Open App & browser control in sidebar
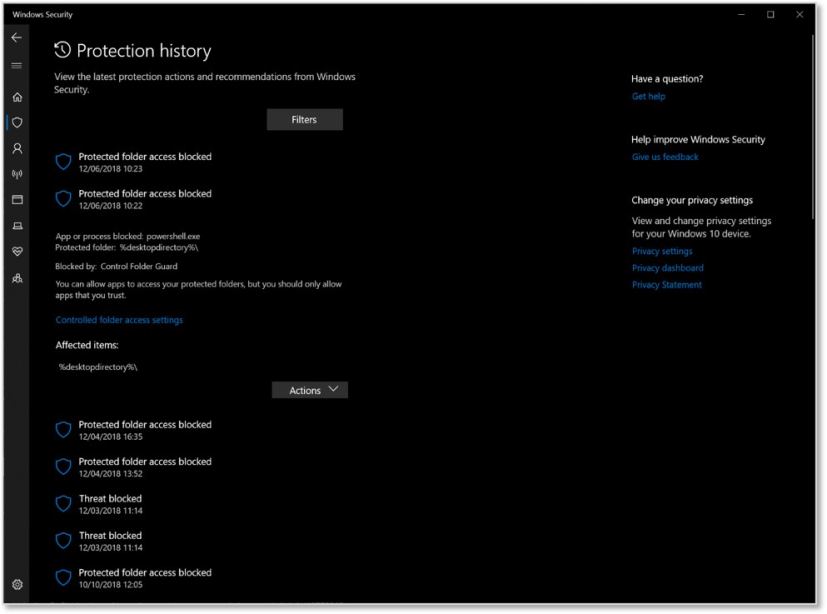The height and width of the screenshot is (614, 827). click(x=18, y=198)
